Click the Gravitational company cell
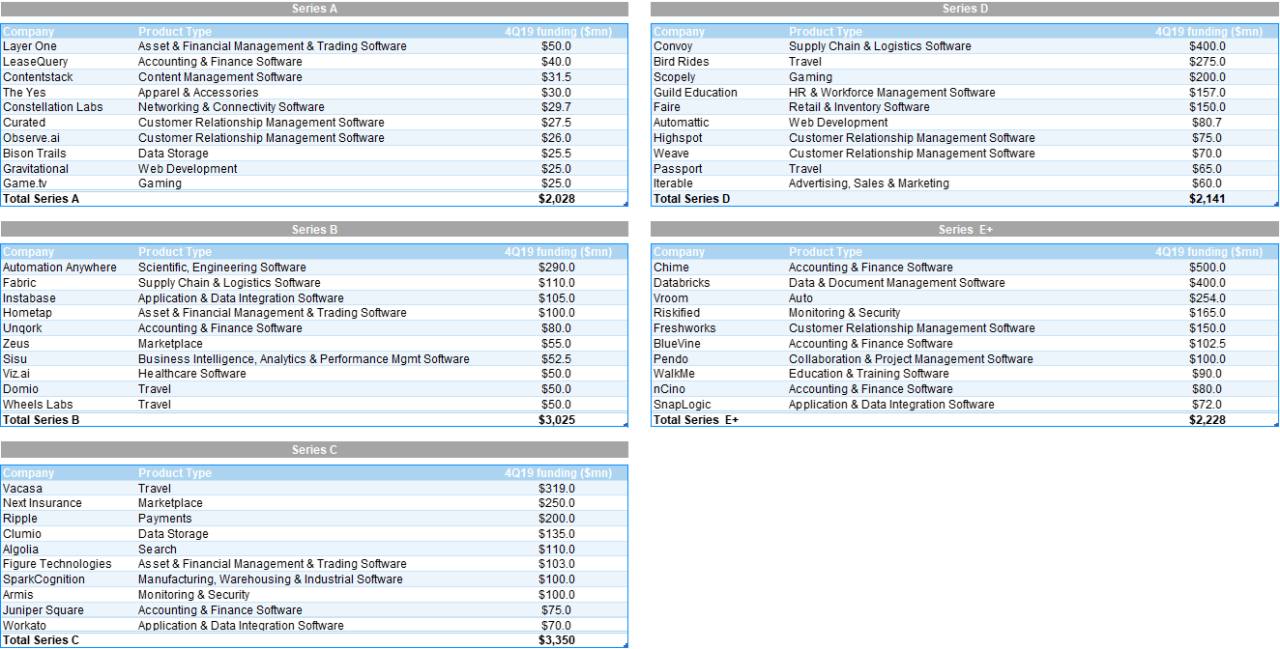This screenshot has width=1280, height=649. pos(36,169)
